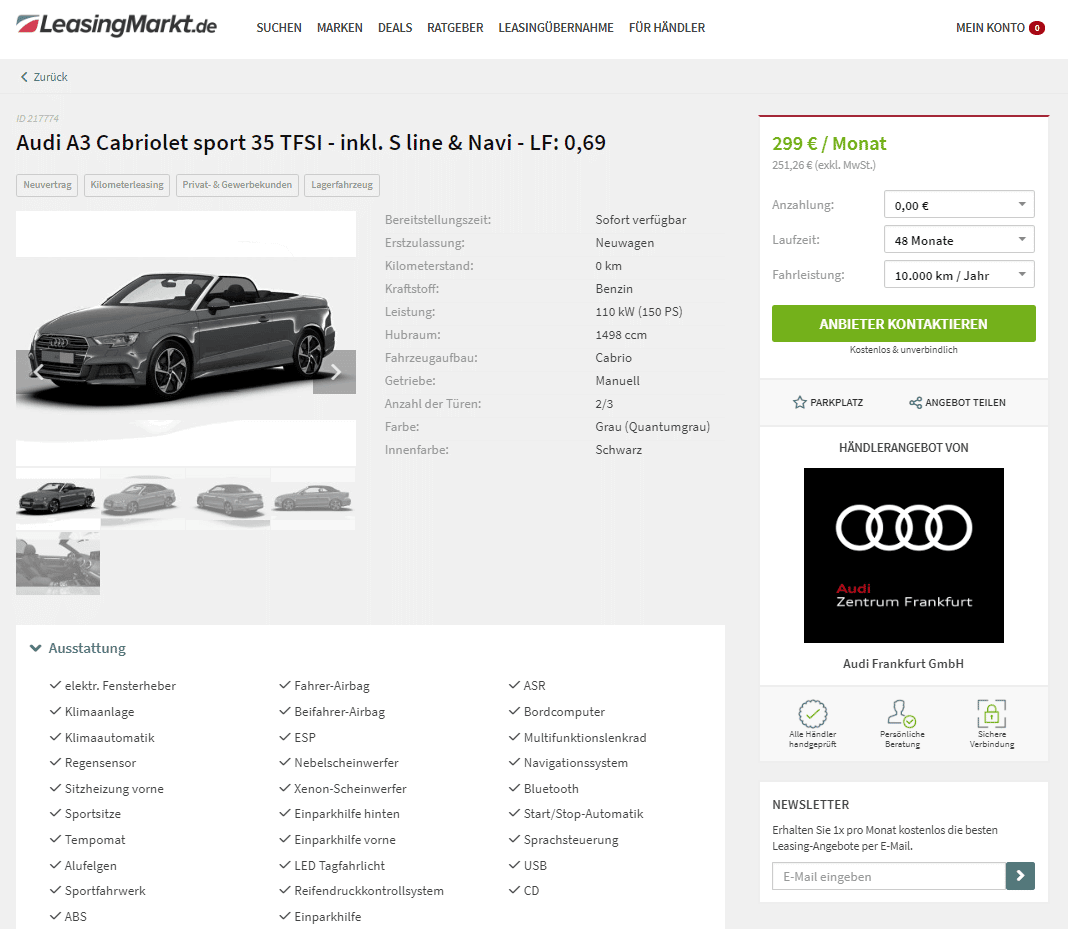Viewport: 1068px width, 929px height.
Task: Go back via Zurück link
Action: coord(44,77)
